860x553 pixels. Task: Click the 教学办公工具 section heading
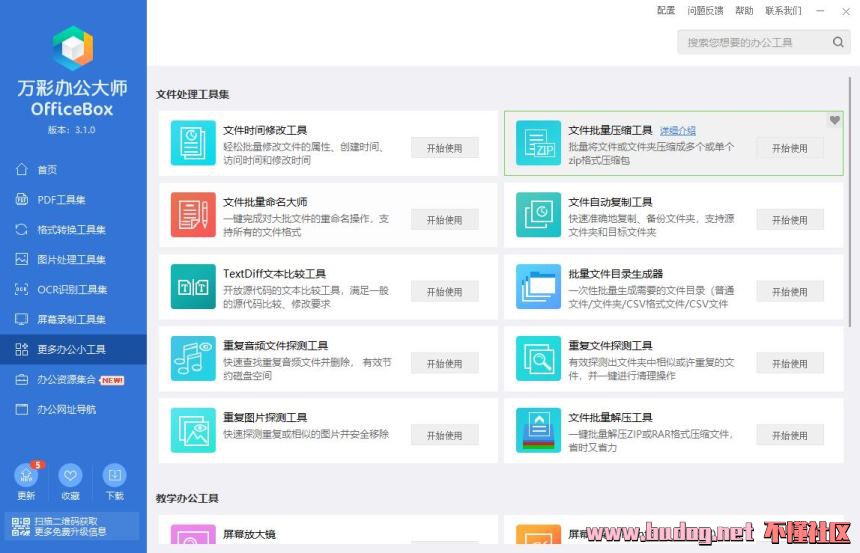187,498
